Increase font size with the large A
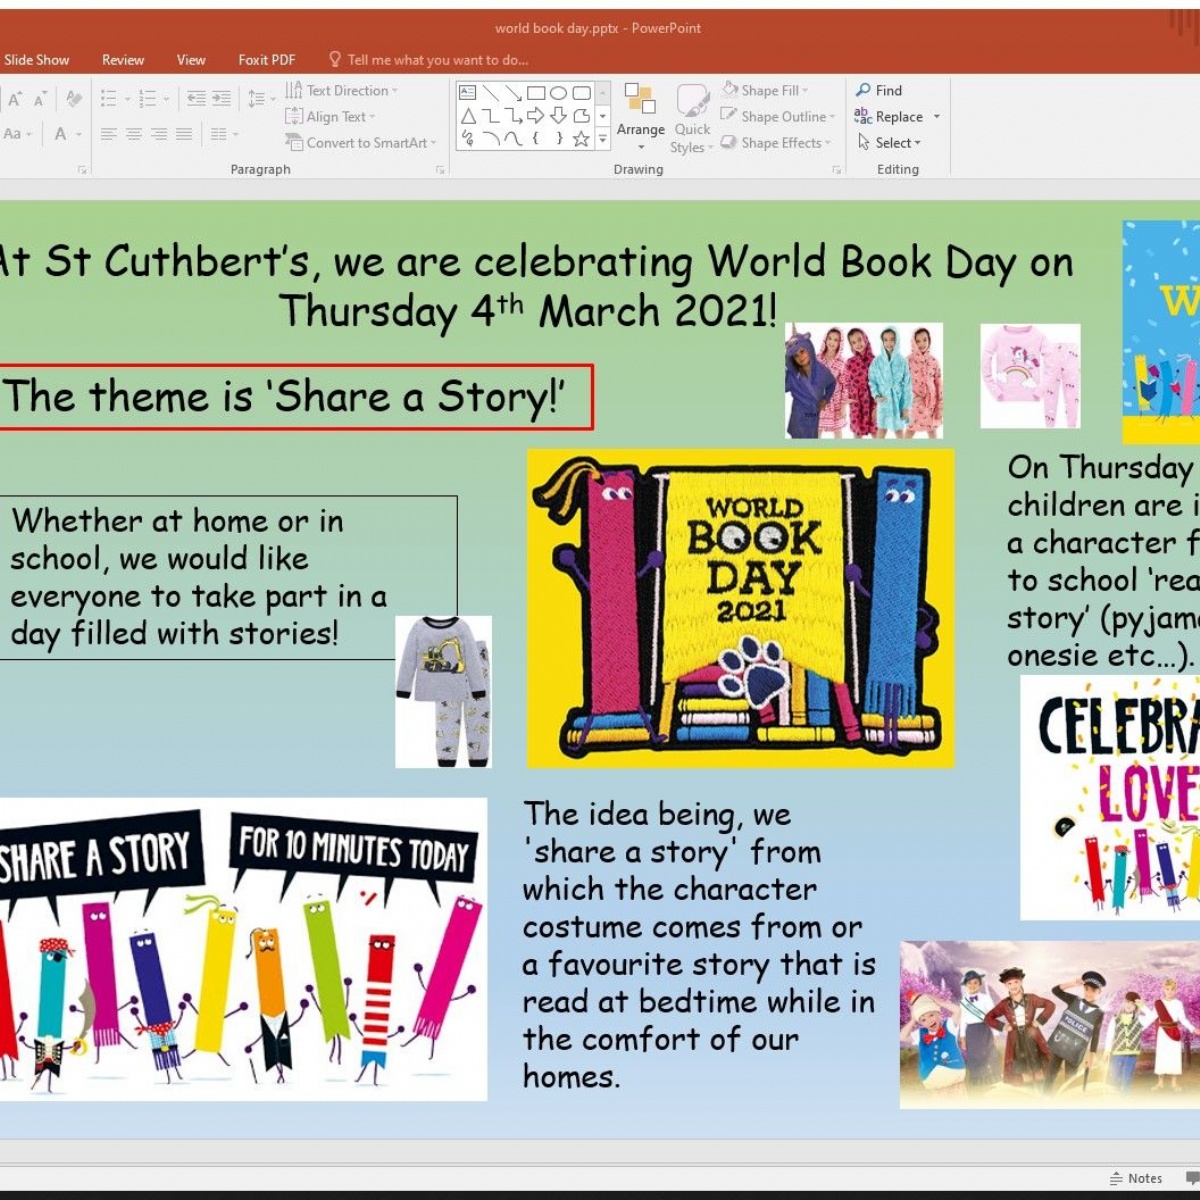Screen dimensions: 1200x1200 (15, 98)
